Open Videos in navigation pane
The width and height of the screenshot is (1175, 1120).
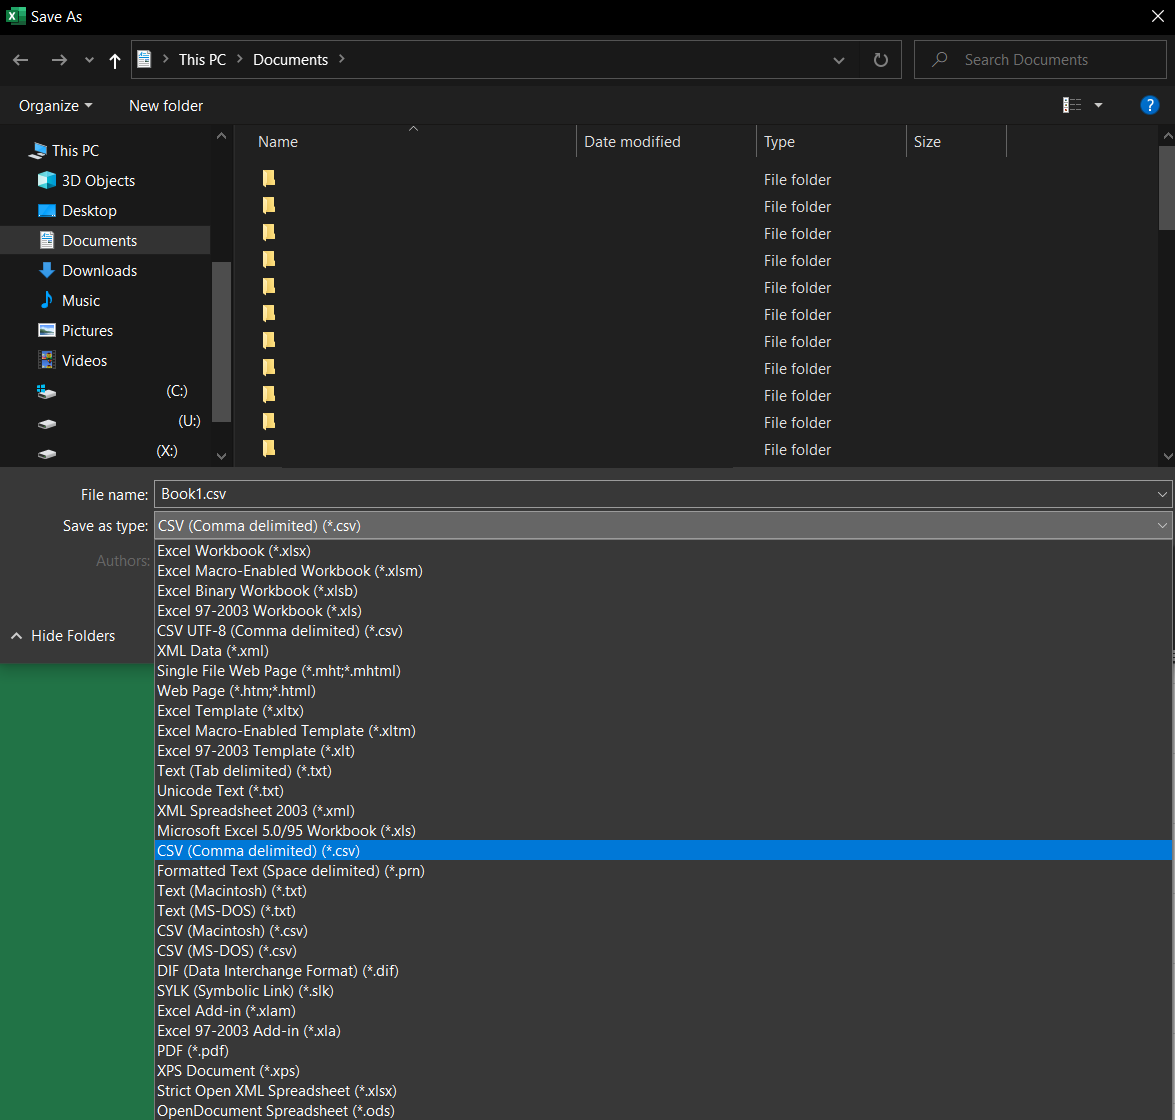click(84, 360)
